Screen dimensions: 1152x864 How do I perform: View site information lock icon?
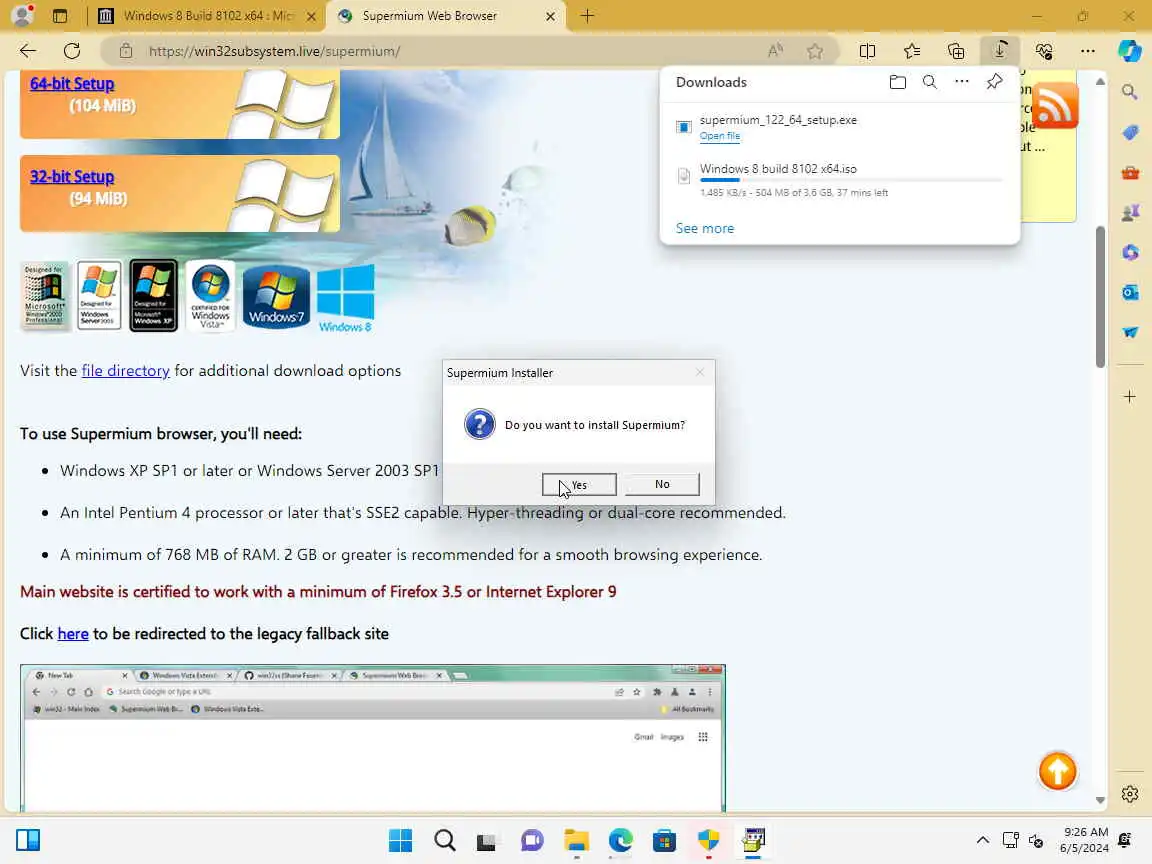[x=126, y=51]
